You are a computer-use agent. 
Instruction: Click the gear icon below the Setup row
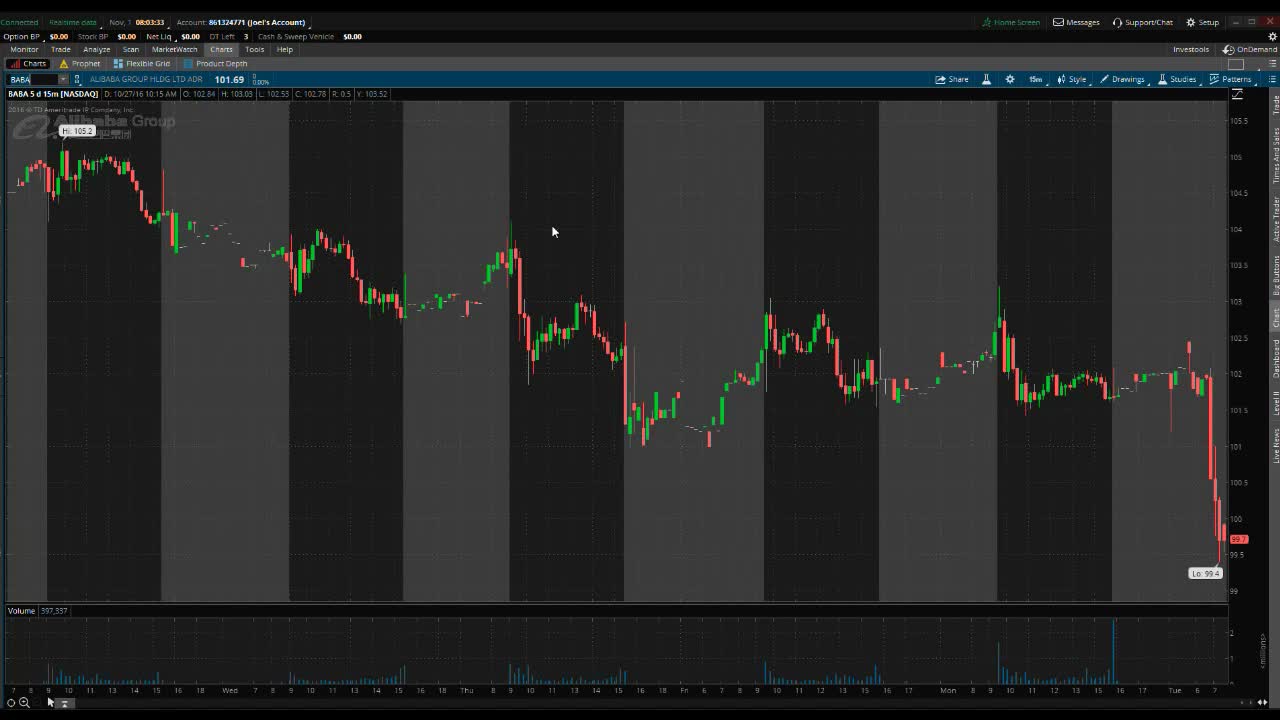(x=1272, y=36)
